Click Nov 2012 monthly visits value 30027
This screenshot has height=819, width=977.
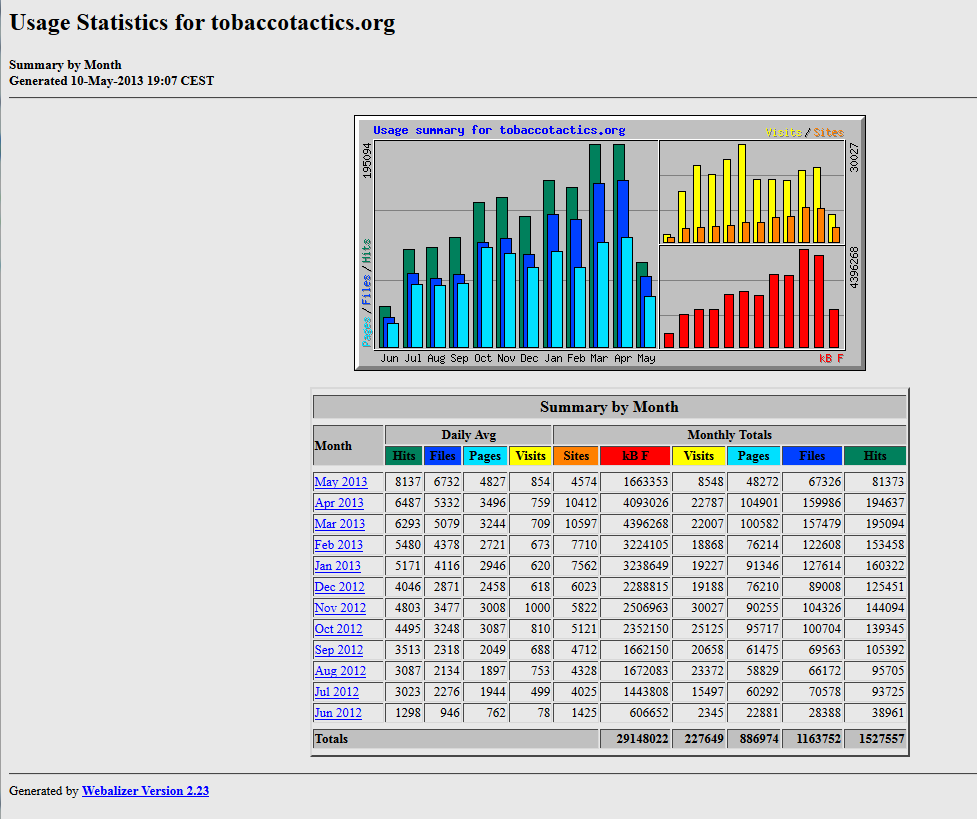pos(707,608)
